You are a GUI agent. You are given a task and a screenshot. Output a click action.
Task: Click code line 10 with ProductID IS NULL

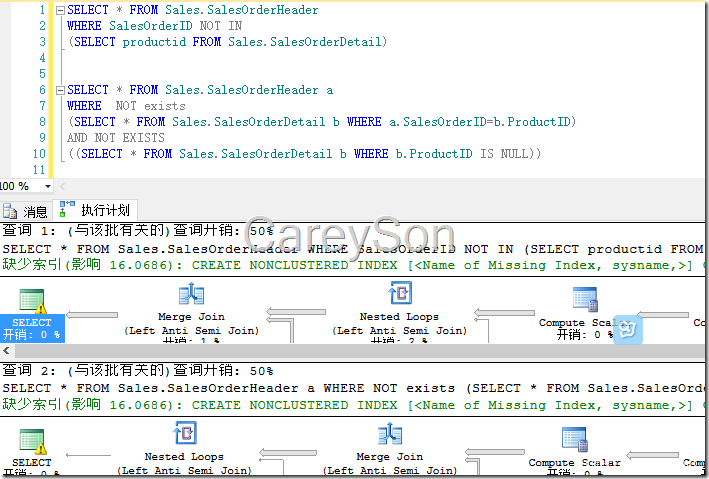pyautogui.click(x=304, y=154)
